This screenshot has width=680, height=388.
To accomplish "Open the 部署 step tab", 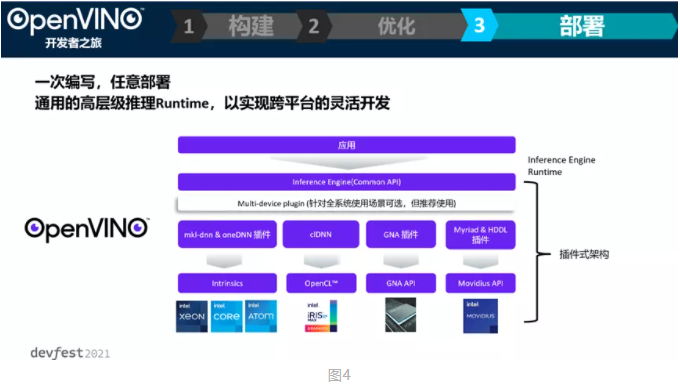I will click(582, 26).
